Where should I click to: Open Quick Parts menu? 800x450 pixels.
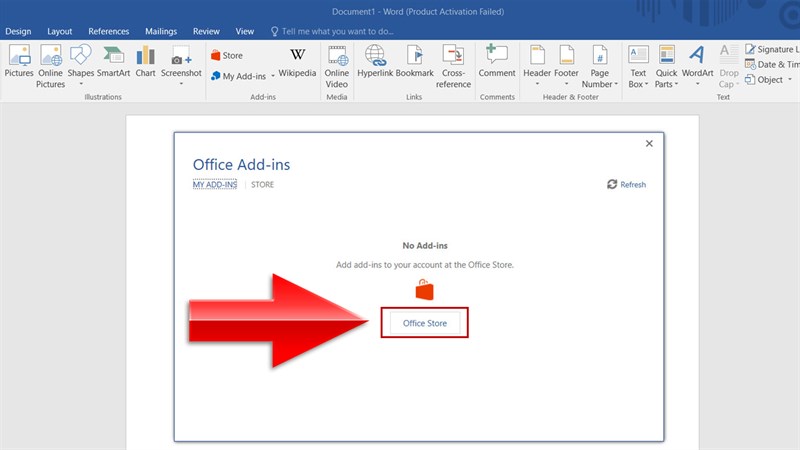pyautogui.click(x=666, y=66)
